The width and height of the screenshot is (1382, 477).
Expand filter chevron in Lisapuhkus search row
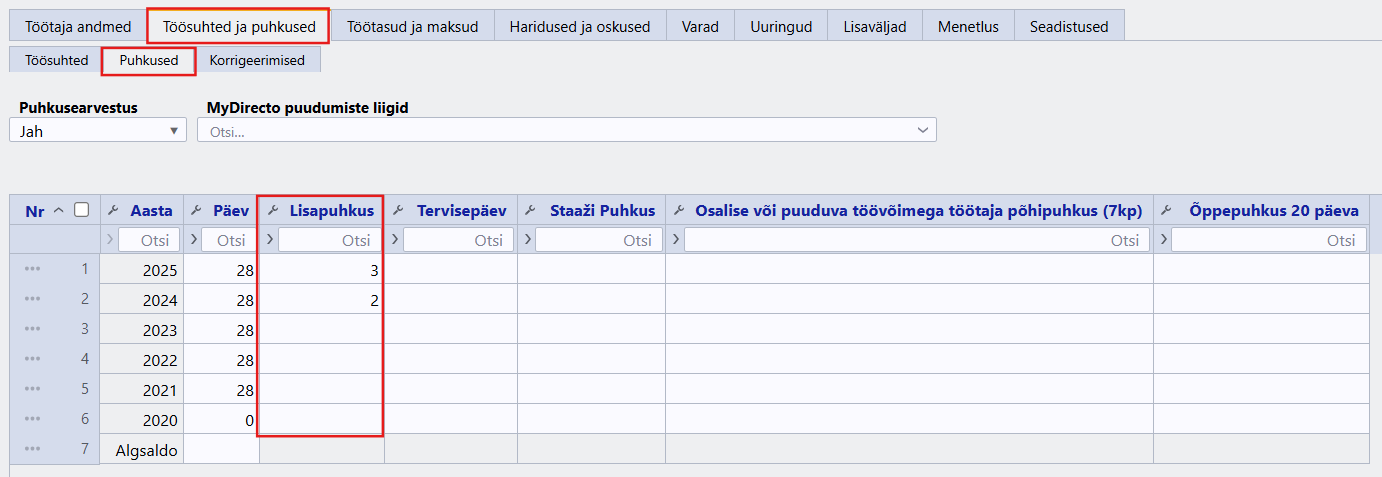pyautogui.click(x=268, y=240)
